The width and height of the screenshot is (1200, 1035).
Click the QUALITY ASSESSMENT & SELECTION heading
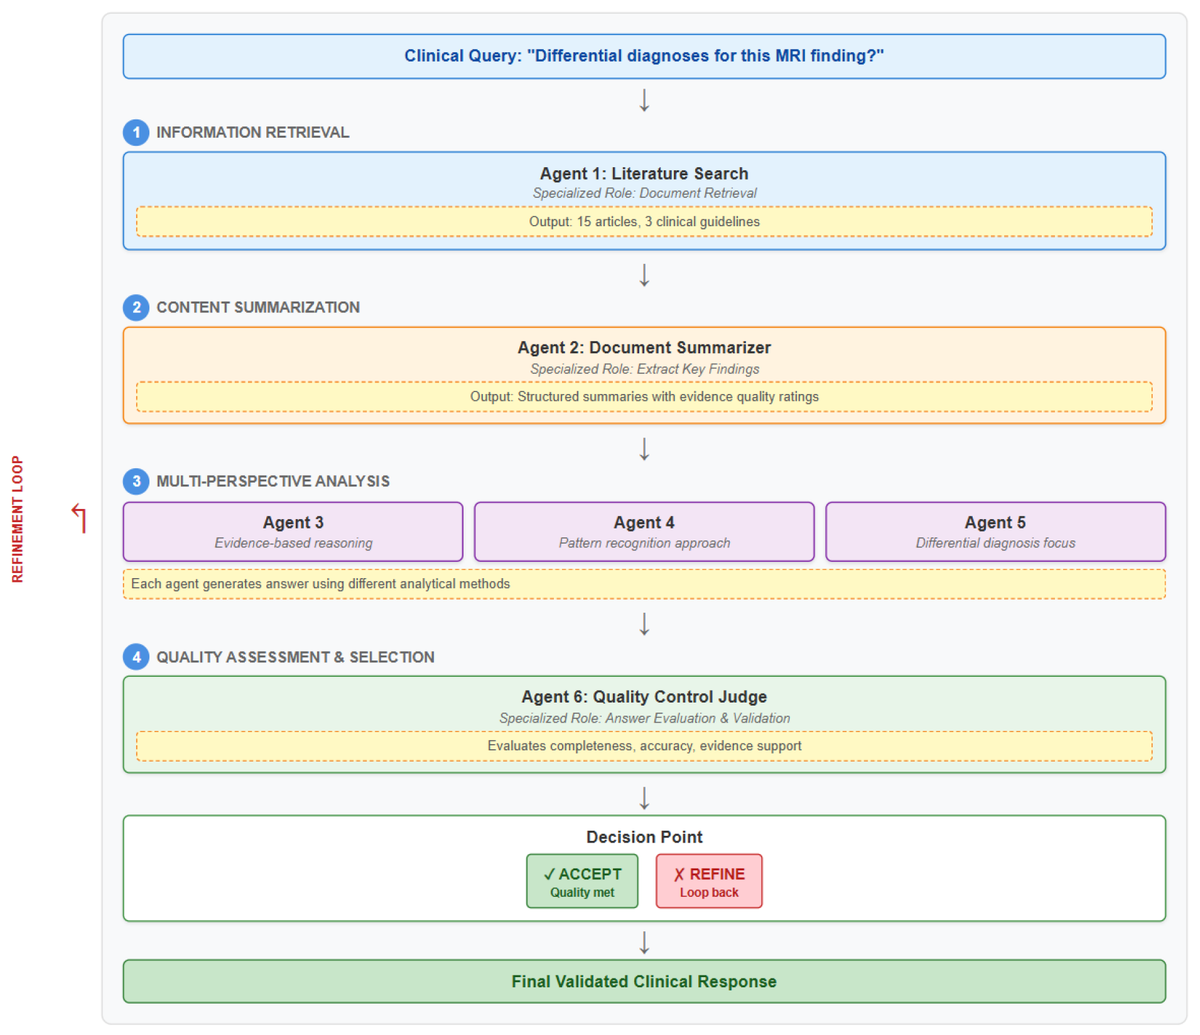point(295,657)
